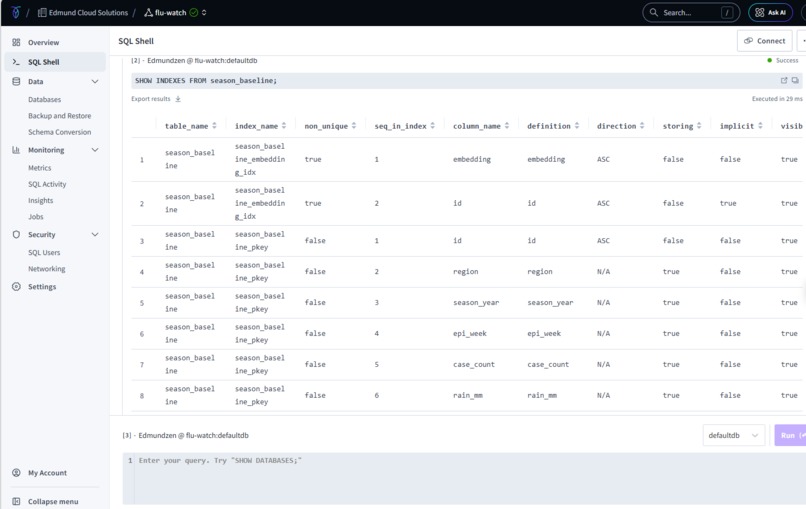Click the Export results link
This screenshot has width=806, height=509.
tap(151, 99)
